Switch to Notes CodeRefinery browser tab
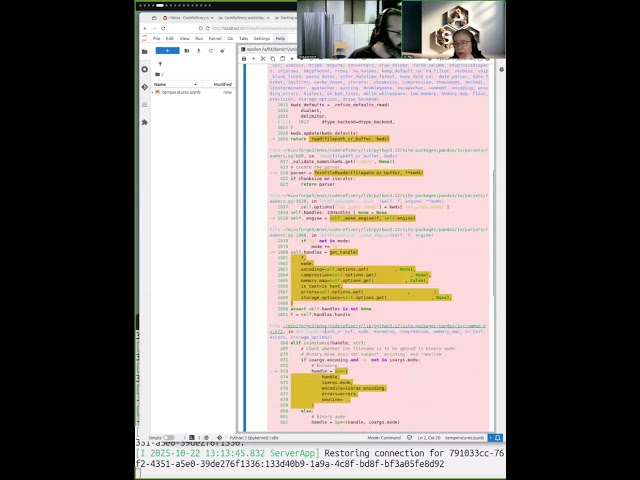This screenshot has width=640, height=480. tap(187, 18)
